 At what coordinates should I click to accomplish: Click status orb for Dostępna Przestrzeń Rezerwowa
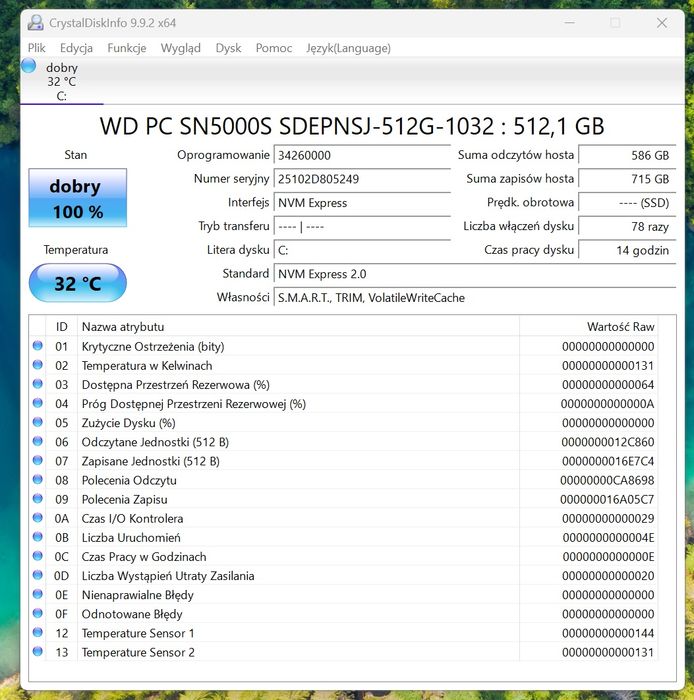[x=37, y=384]
